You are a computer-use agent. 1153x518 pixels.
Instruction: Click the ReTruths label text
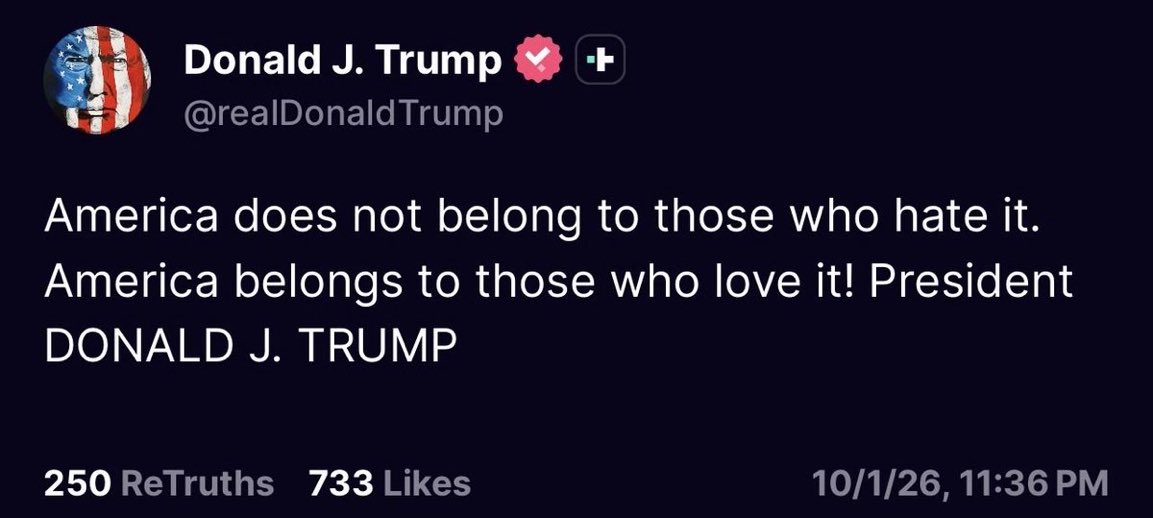(x=196, y=483)
